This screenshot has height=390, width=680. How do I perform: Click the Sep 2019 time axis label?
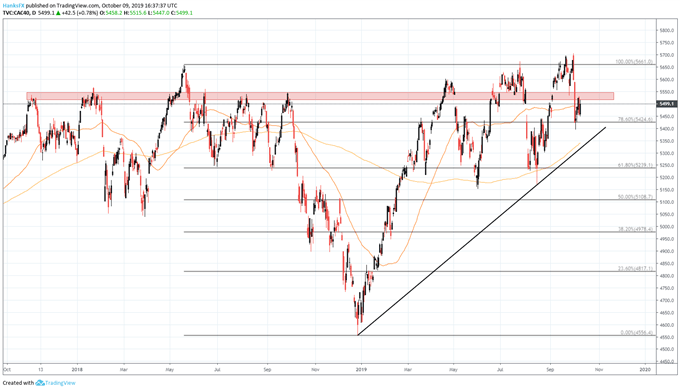[550, 370]
